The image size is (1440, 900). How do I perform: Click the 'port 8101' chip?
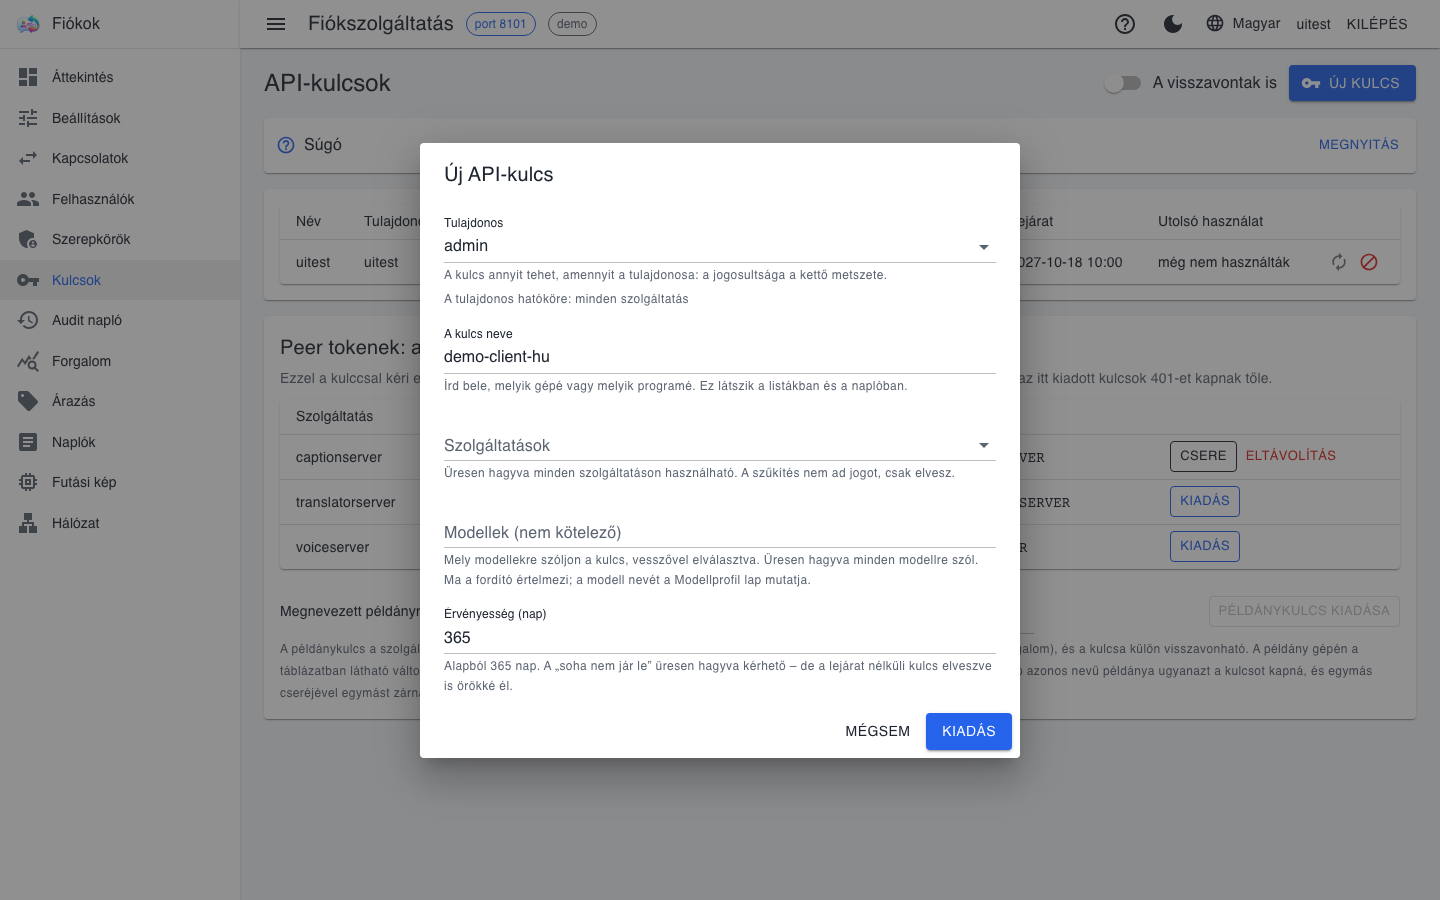click(x=501, y=24)
